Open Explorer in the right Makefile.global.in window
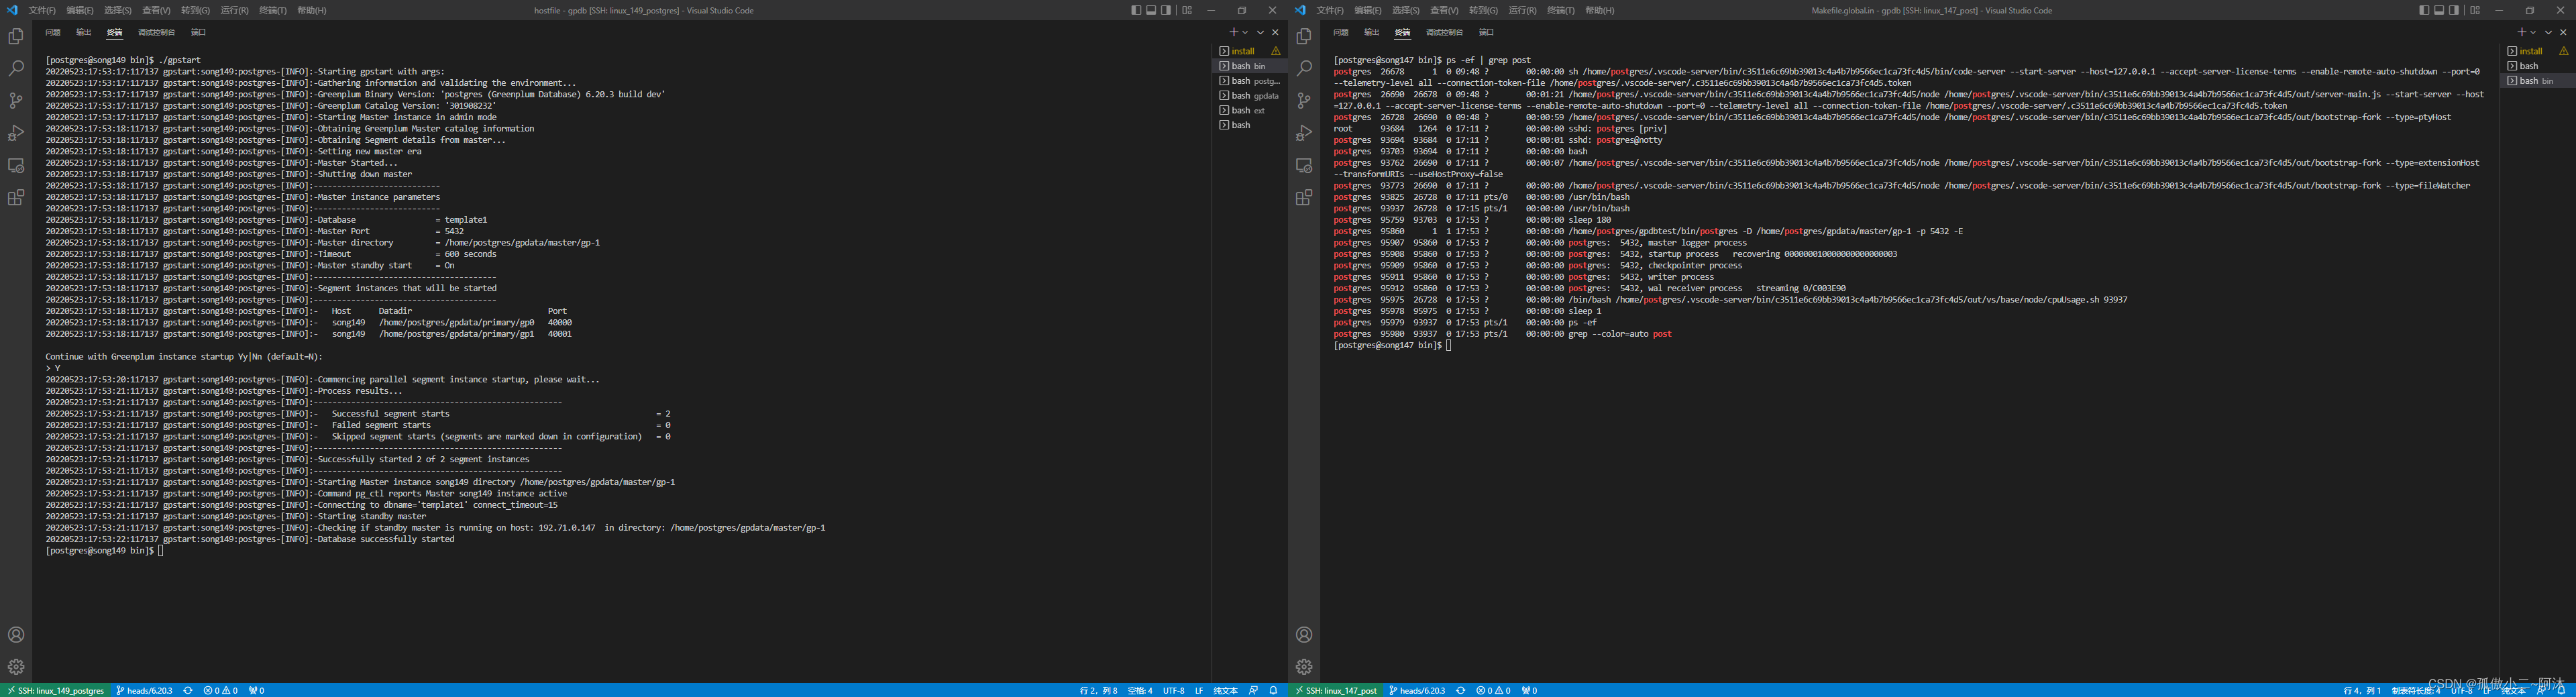2576x697 pixels. coord(1304,36)
